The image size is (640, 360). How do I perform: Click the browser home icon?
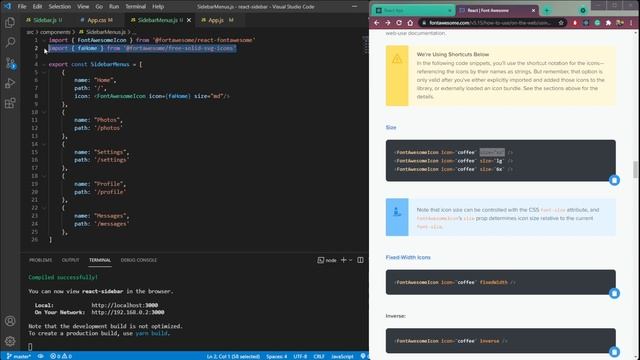coord(410,23)
